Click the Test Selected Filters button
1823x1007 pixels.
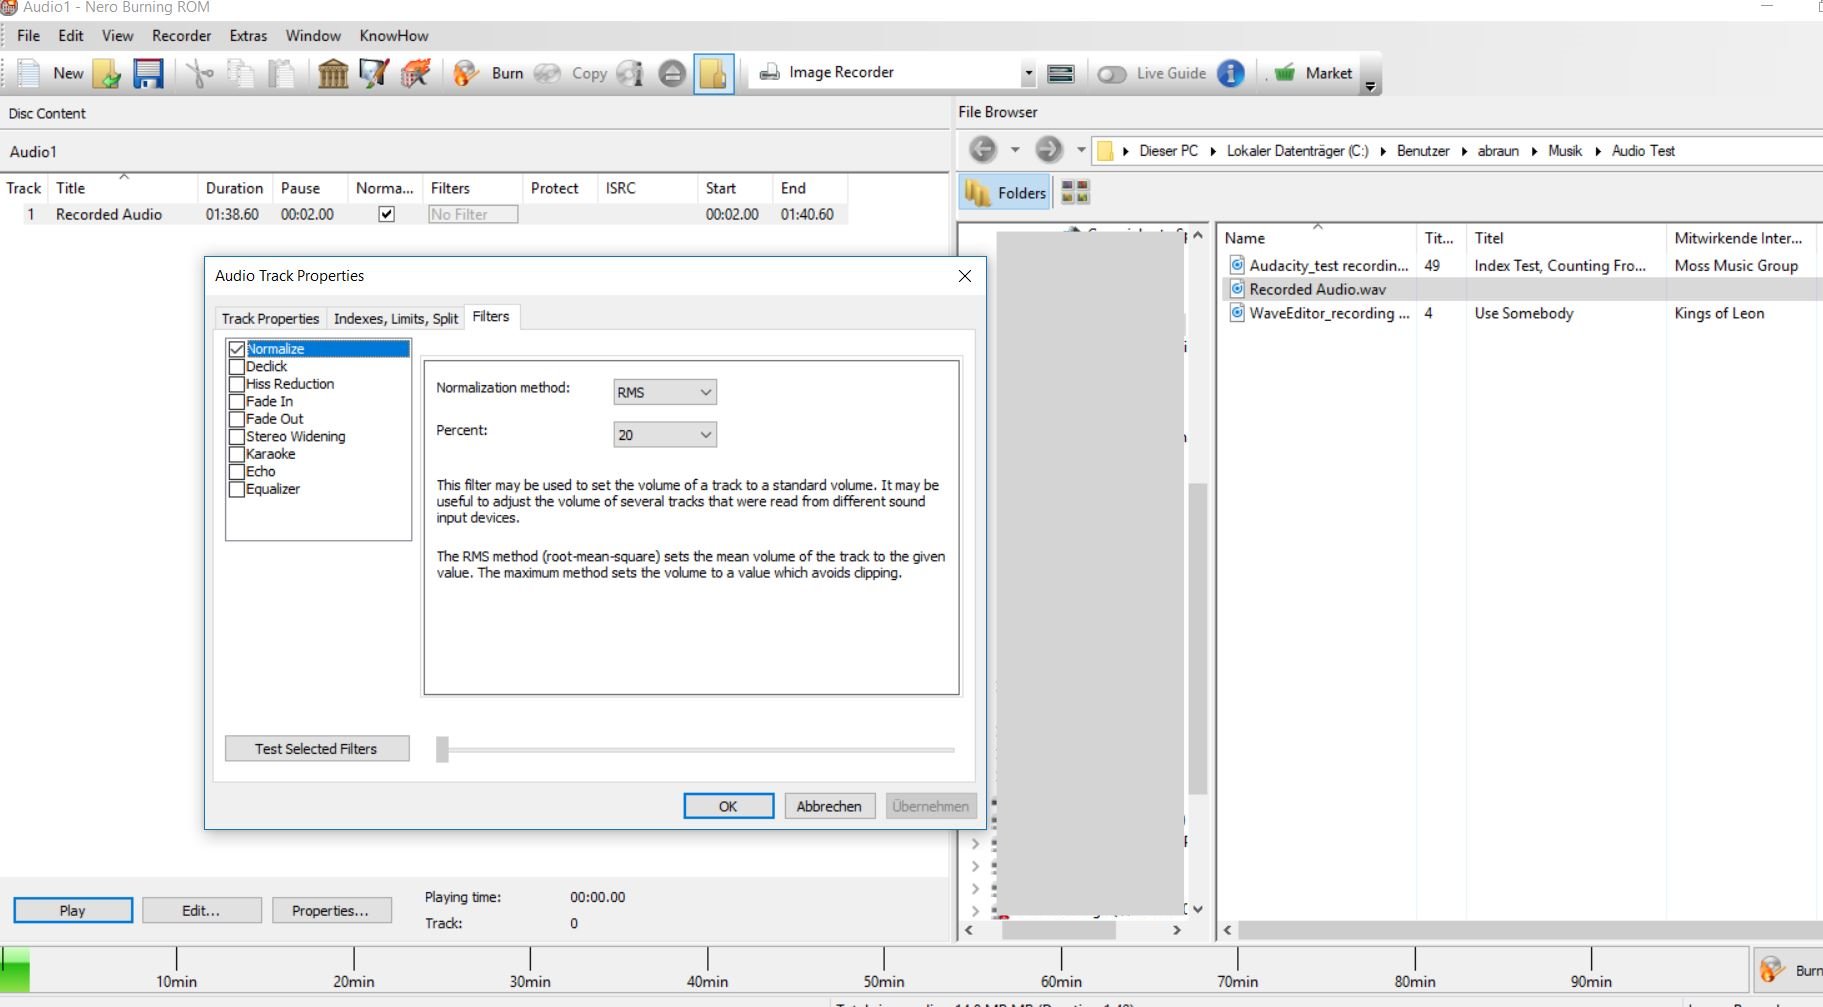[x=317, y=748]
